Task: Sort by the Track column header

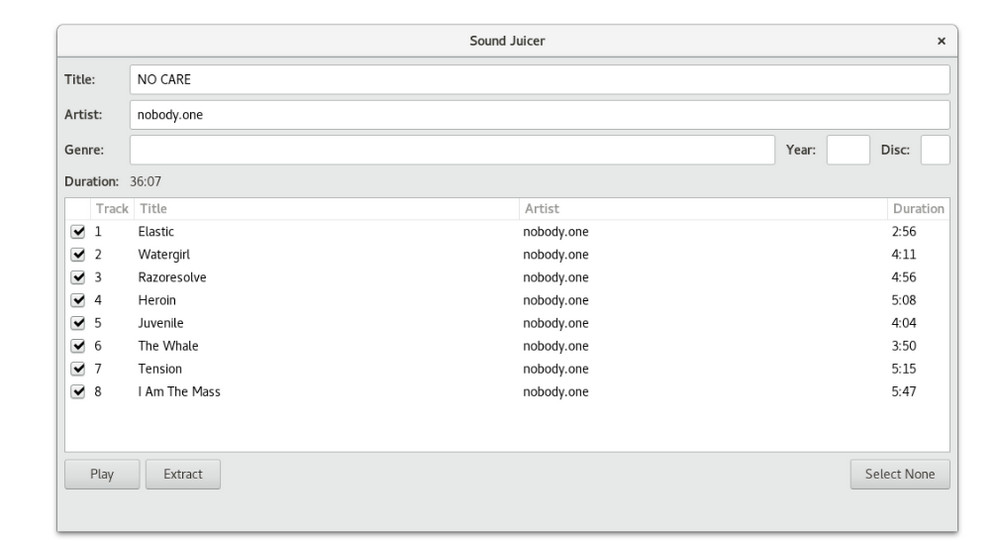Action: 112,209
